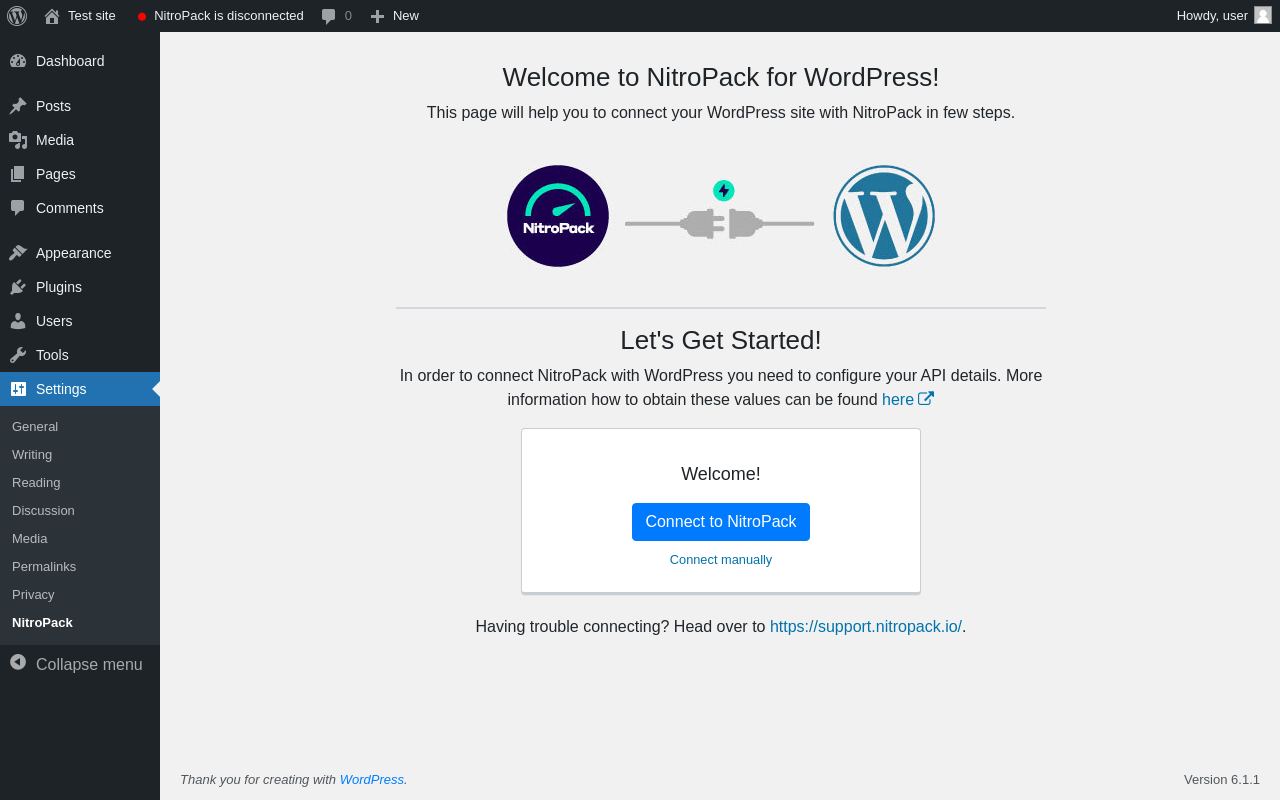The height and width of the screenshot is (800, 1280).
Task: Click the large WordPress logo image
Action: tap(884, 216)
